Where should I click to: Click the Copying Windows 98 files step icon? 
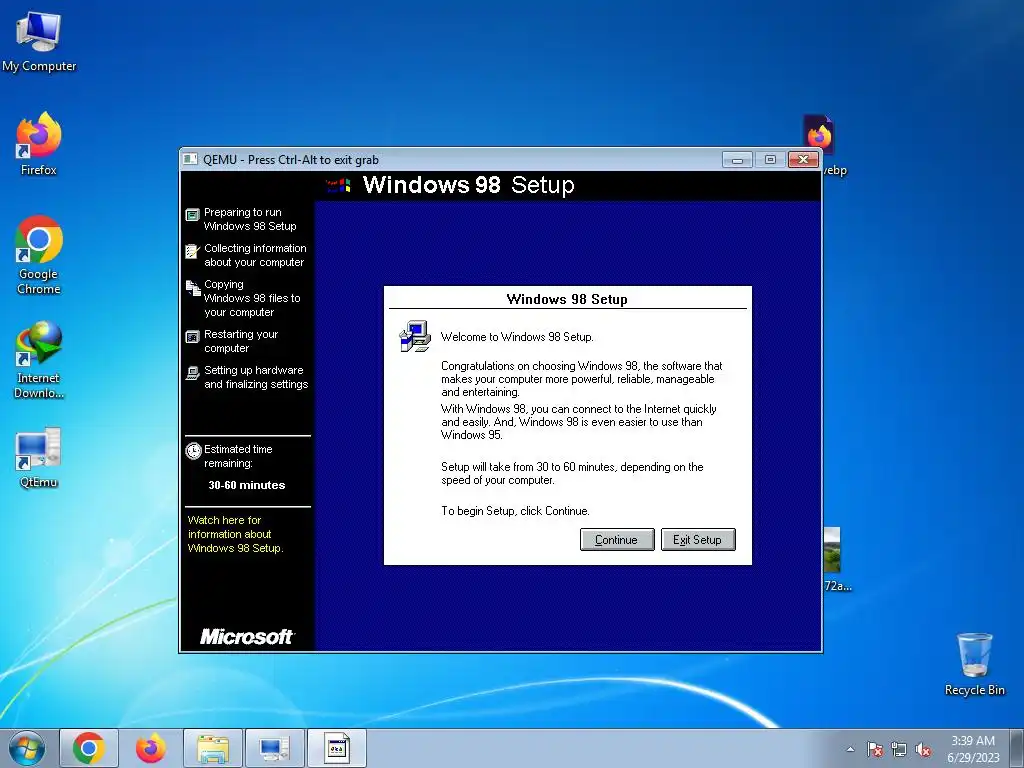pyautogui.click(x=193, y=288)
